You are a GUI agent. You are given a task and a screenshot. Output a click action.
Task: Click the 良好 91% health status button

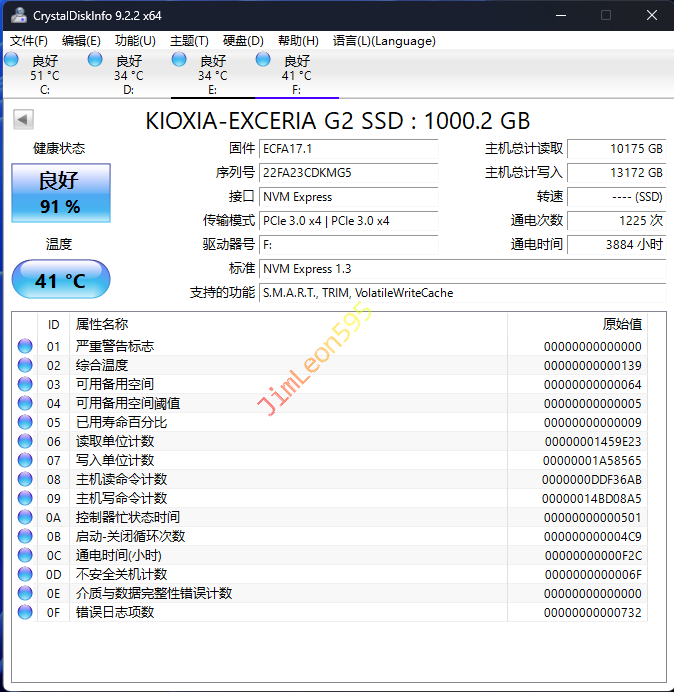pyautogui.click(x=60, y=193)
